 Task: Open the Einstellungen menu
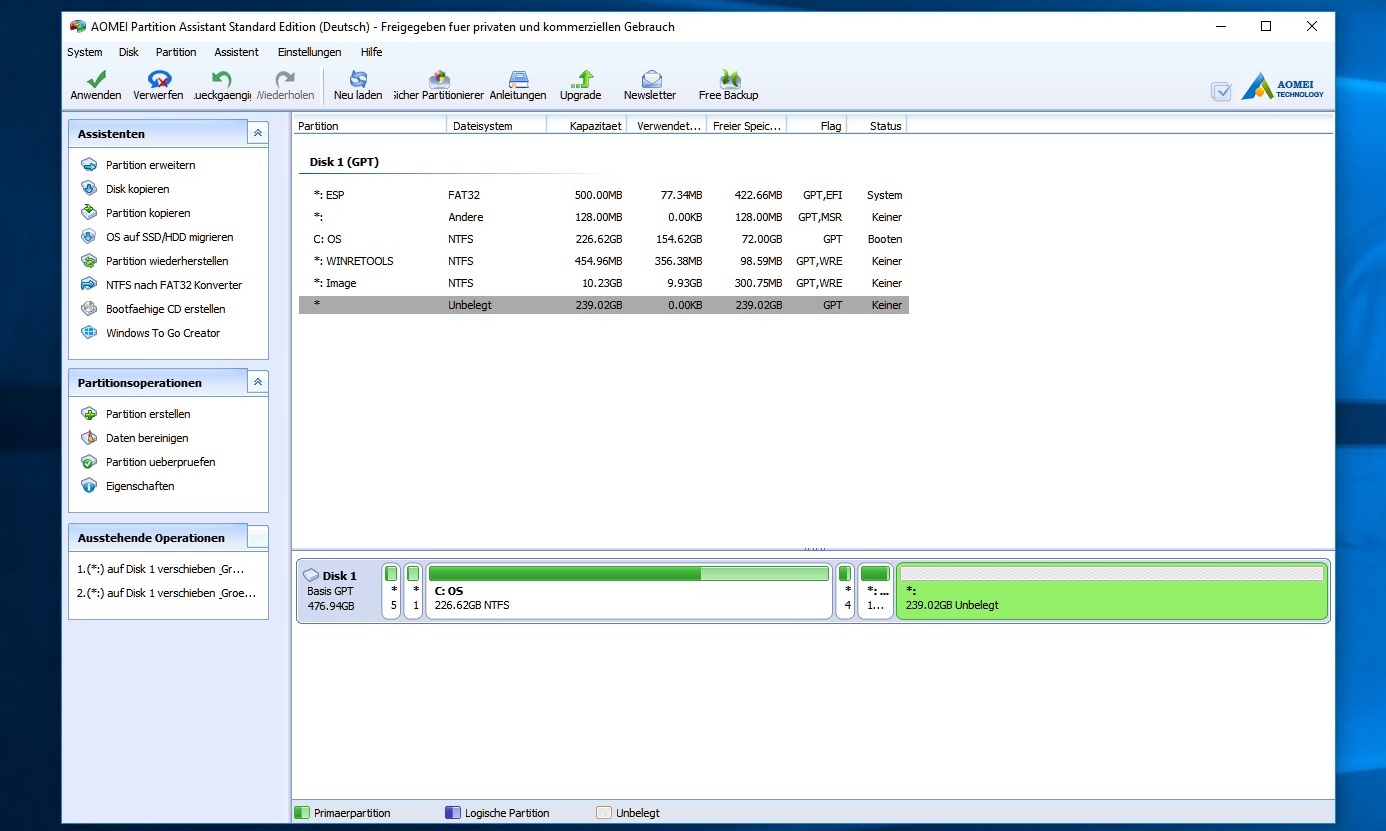[309, 52]
